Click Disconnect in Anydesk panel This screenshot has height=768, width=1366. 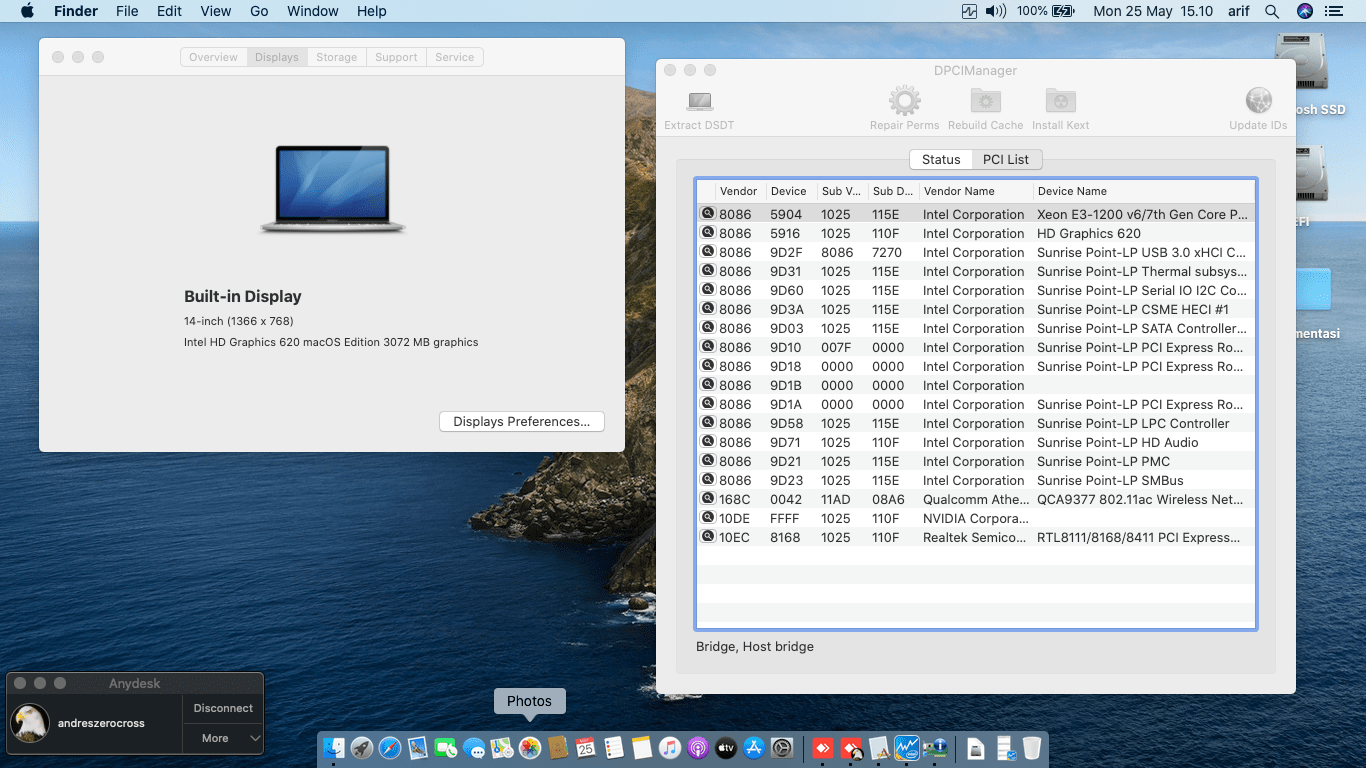point(223,708)
